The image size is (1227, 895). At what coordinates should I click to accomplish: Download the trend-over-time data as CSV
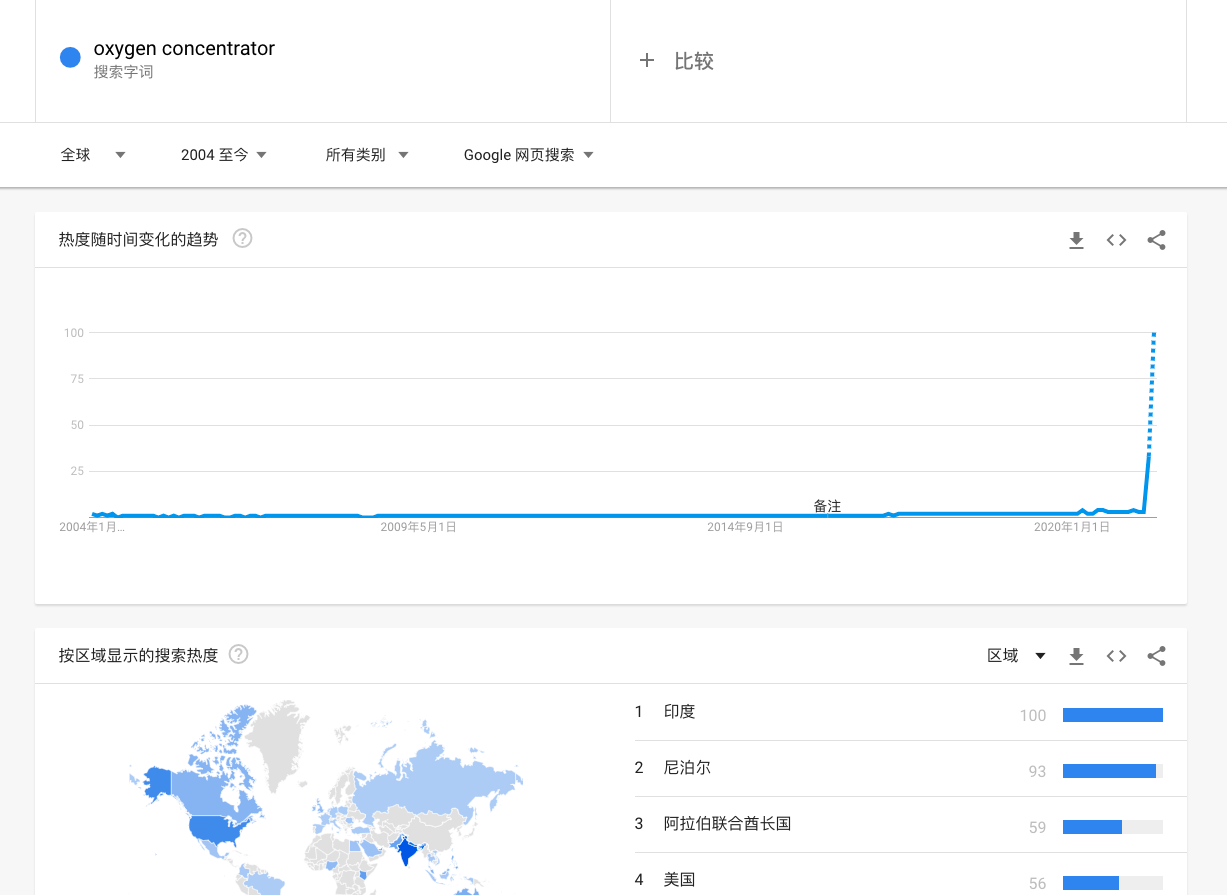pos(1076,240)
